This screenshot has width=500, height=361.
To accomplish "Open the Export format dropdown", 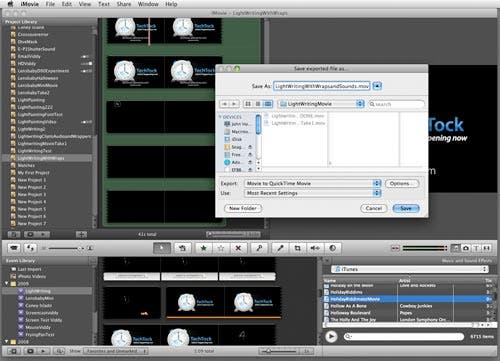I will [x=312, y=183].
